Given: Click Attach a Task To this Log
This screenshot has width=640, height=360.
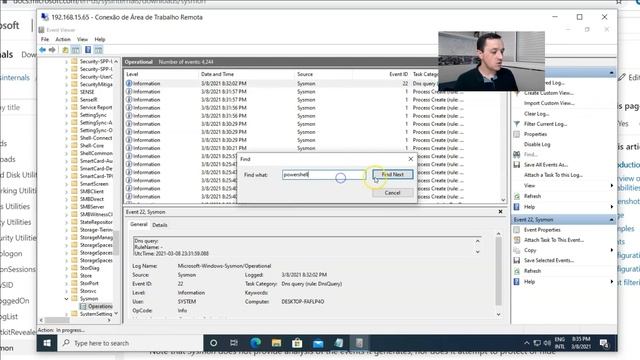Looking at the screenshot, I should 553,175.
